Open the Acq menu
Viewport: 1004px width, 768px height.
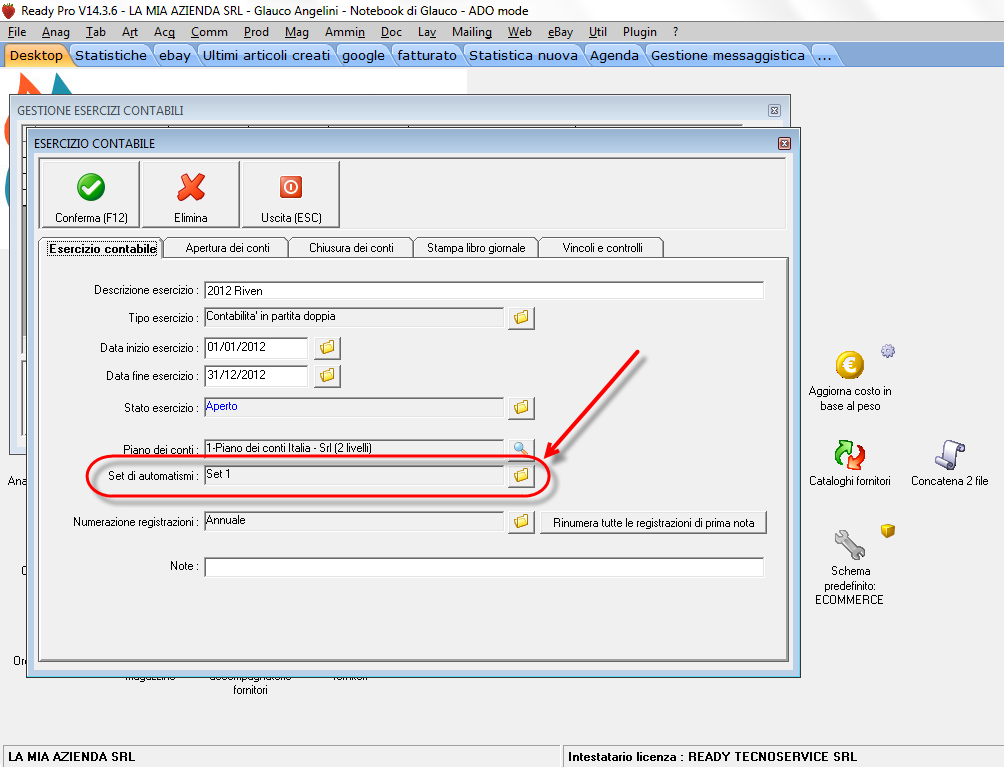pyautogui.click(x=164, y=32)
